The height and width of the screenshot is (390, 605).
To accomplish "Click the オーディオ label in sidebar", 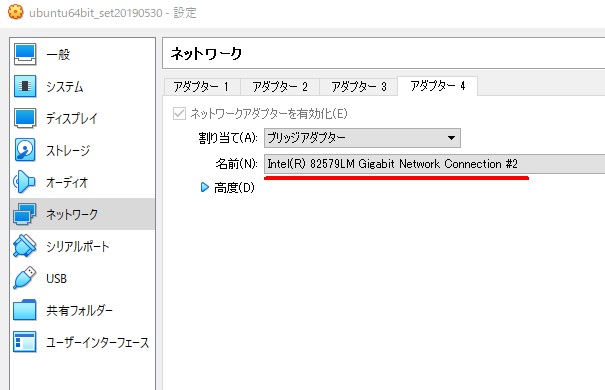I will (x=67, y=182).
